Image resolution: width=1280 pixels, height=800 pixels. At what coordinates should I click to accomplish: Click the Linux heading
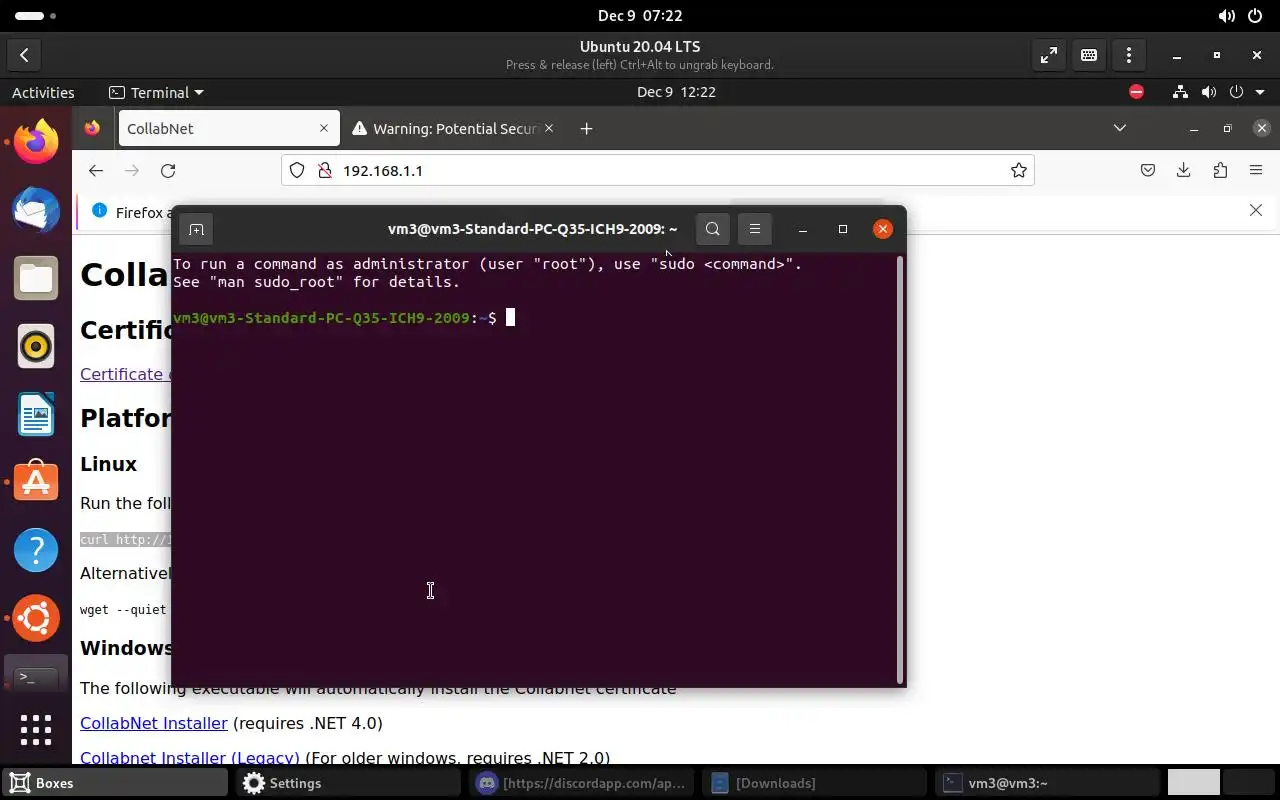coord(108,464)
